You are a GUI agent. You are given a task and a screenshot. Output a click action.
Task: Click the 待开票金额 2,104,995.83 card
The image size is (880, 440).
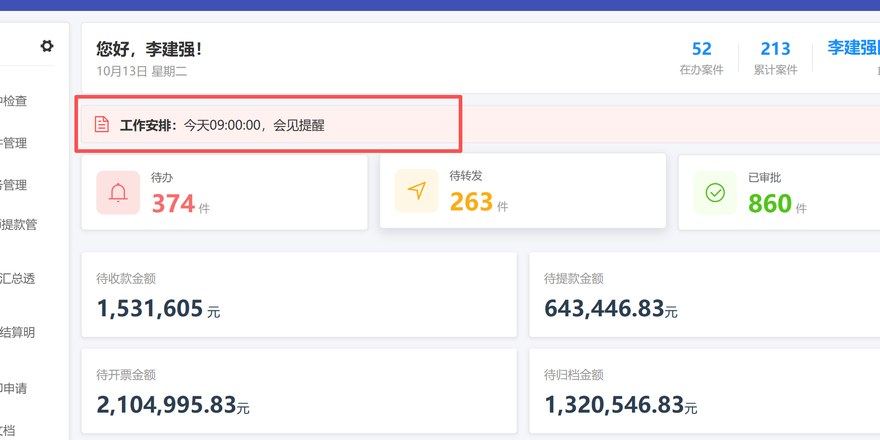click(x=299, y=391)
